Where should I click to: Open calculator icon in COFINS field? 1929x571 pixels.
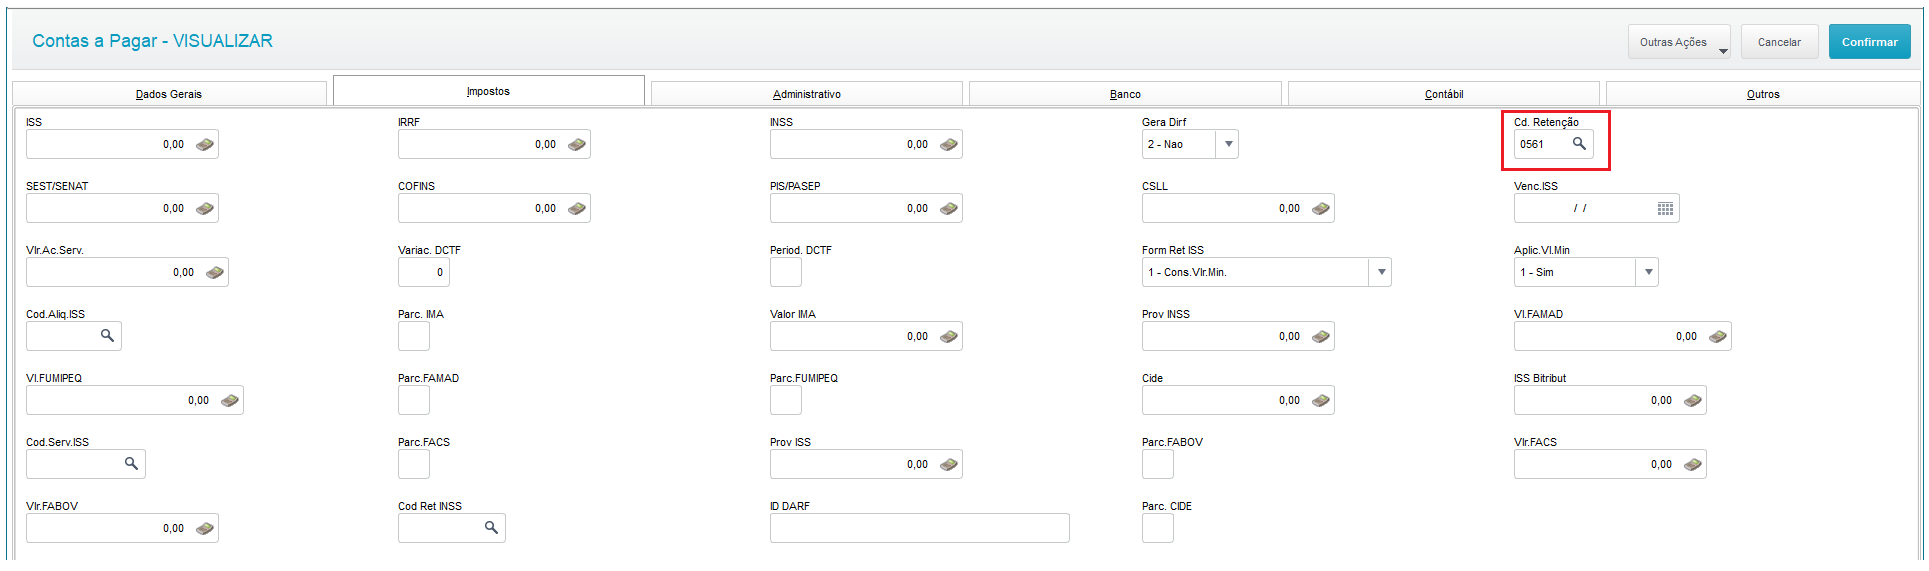click(x=576, y=209)
